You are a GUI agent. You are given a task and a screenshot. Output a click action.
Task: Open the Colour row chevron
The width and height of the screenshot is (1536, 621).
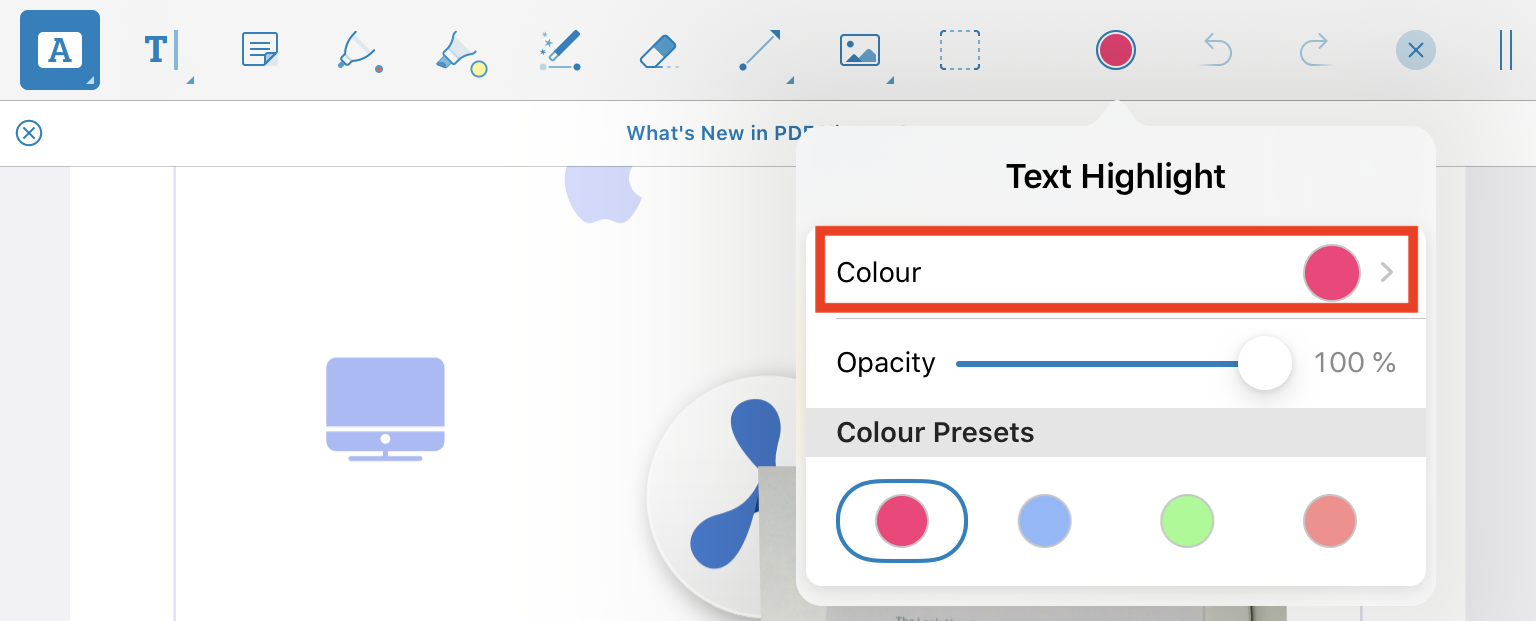[x=1386, y=272]
